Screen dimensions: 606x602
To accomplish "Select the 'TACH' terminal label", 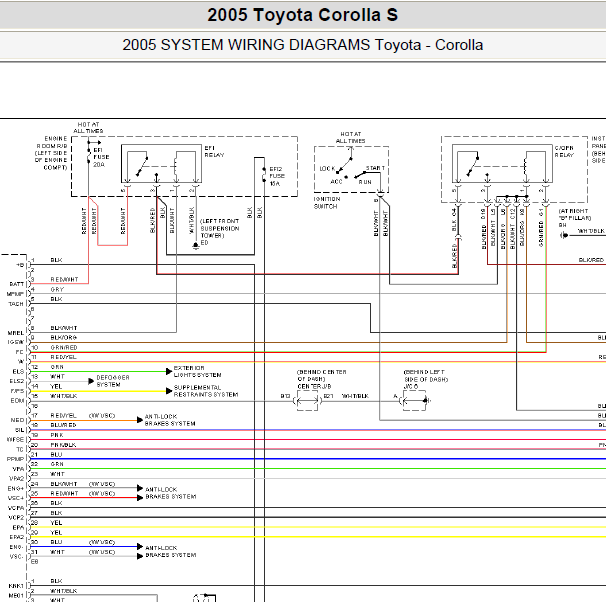I will point(16,304).
